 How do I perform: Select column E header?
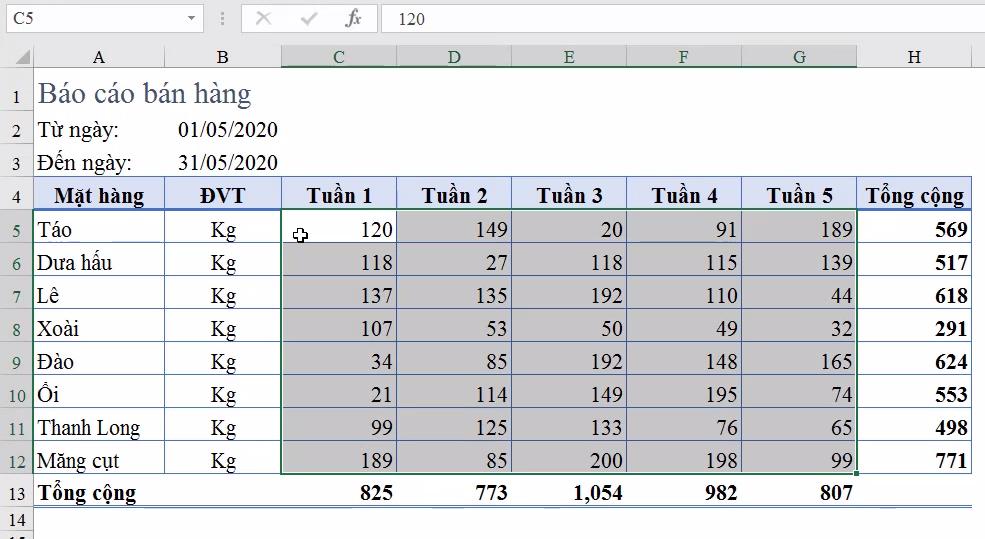(569, 57)
